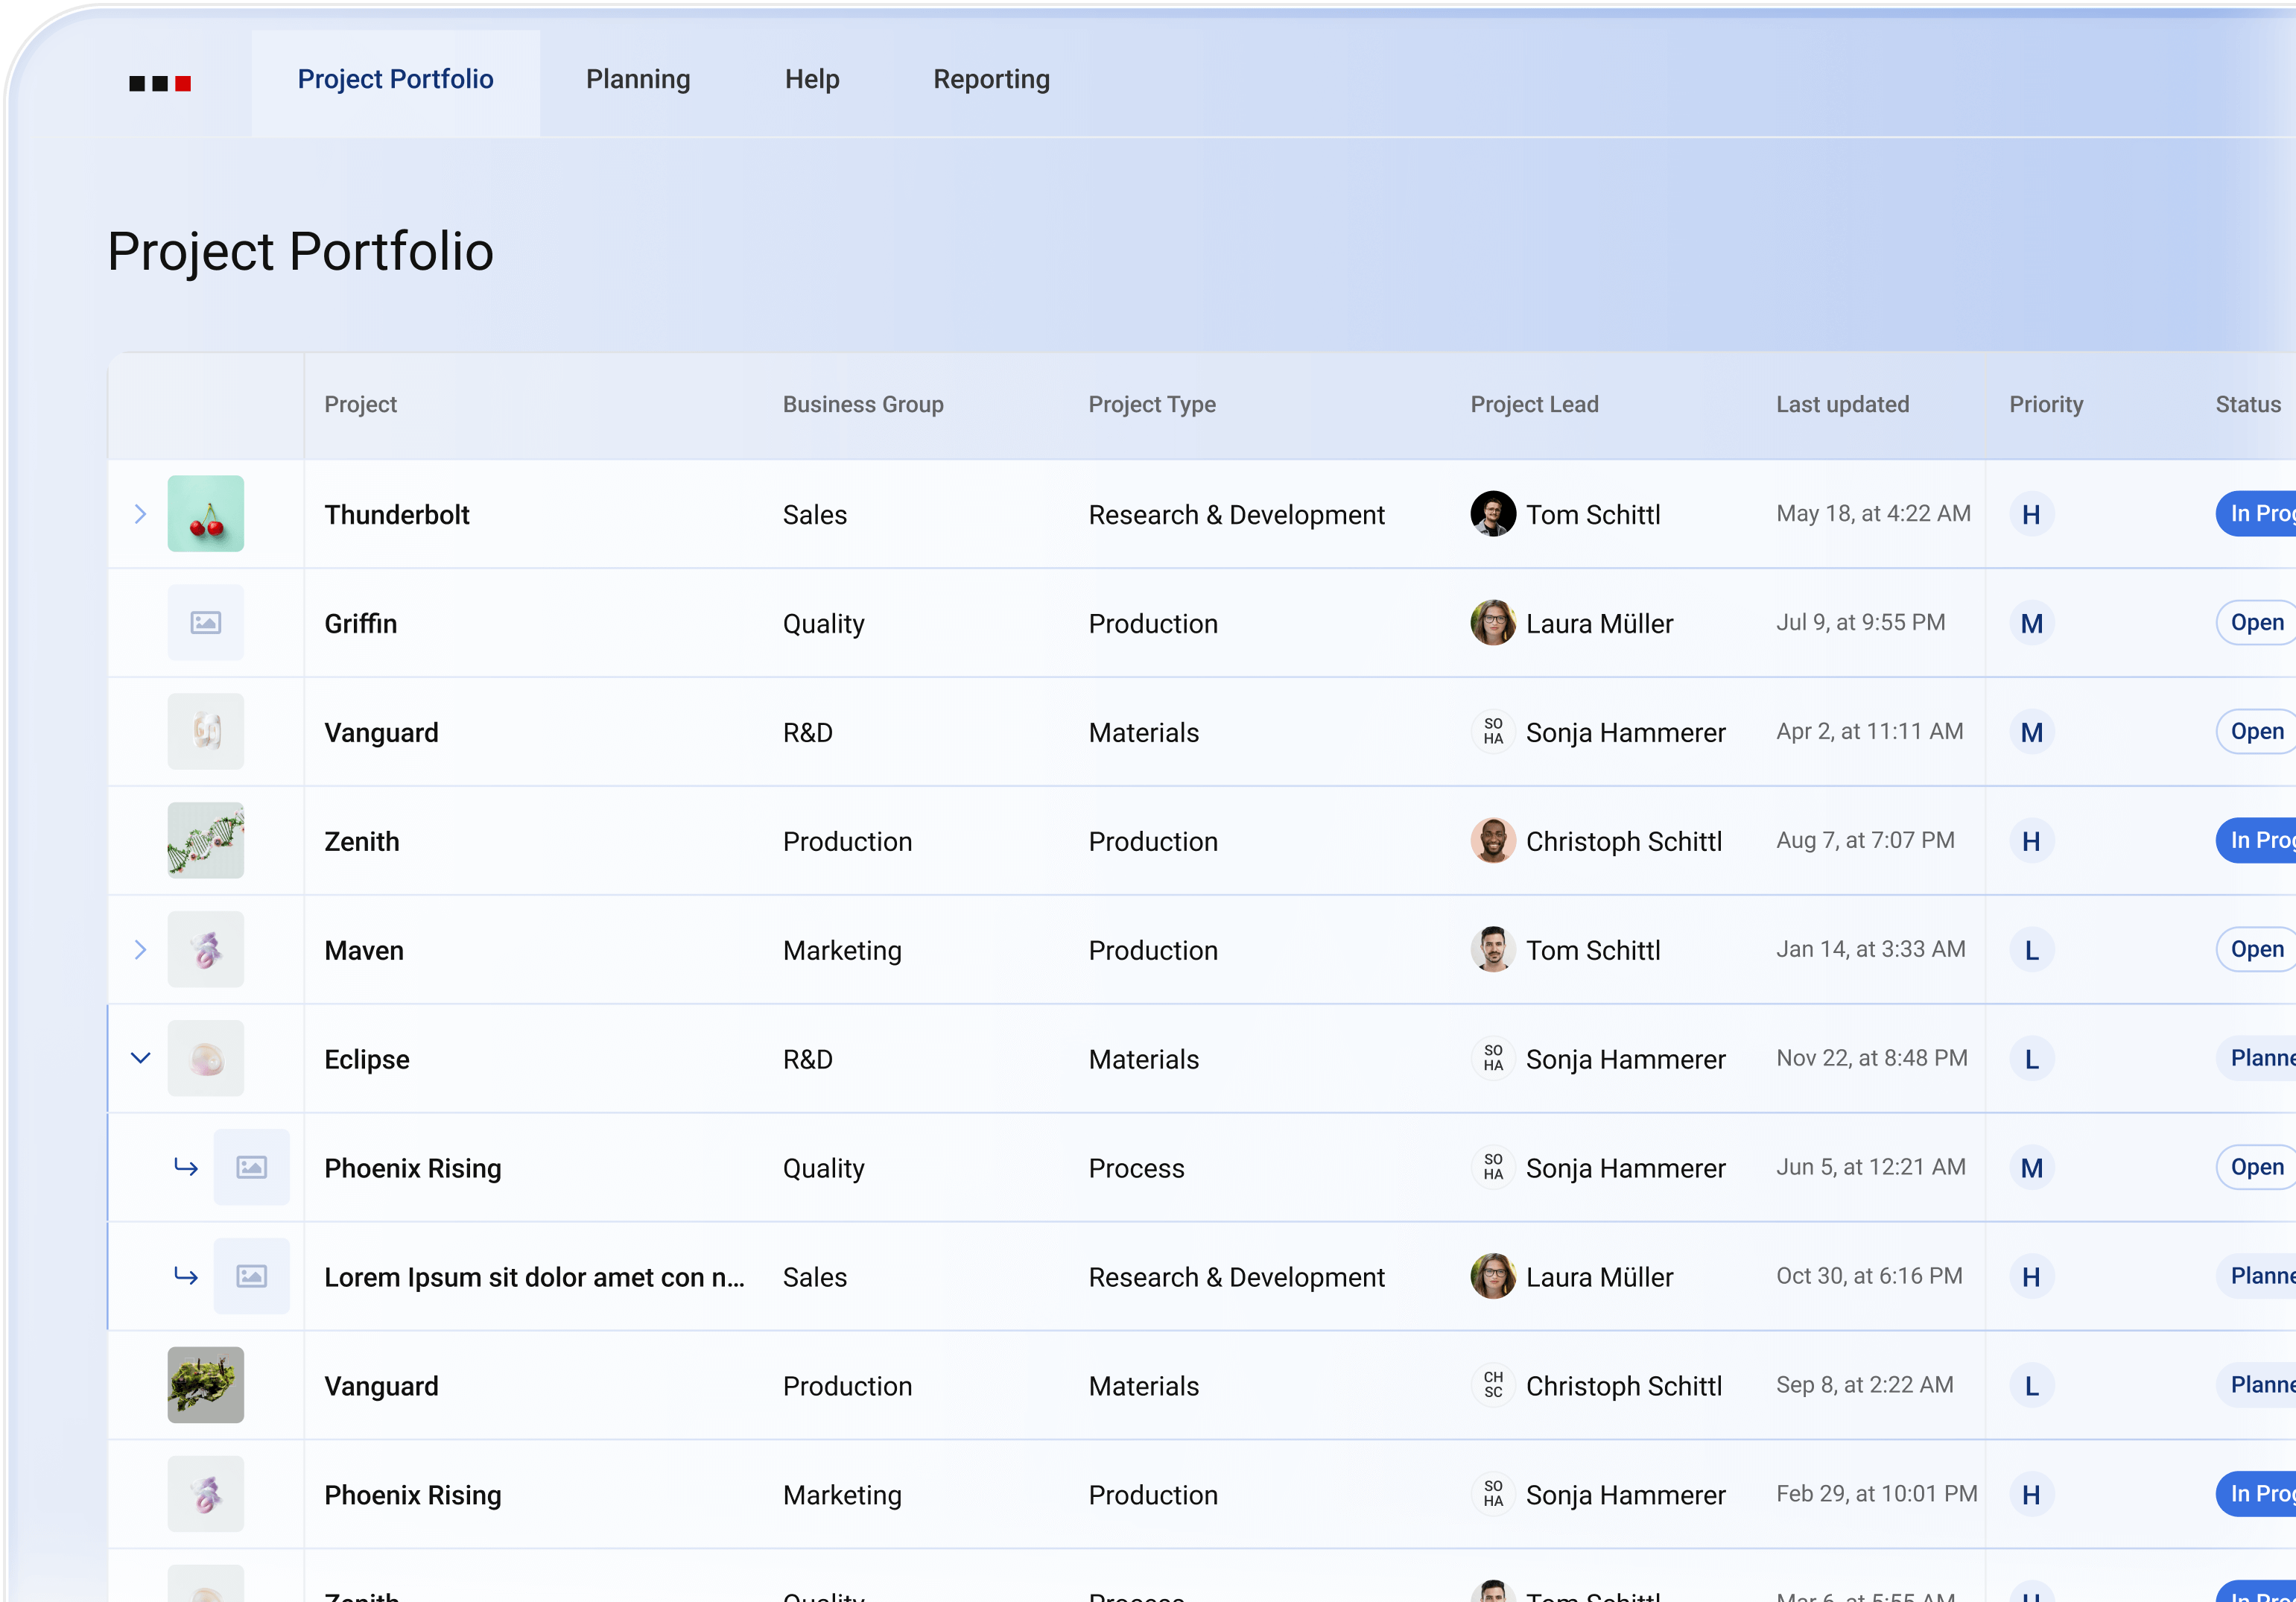Switch to the Planning tab

tap(637, 79)
